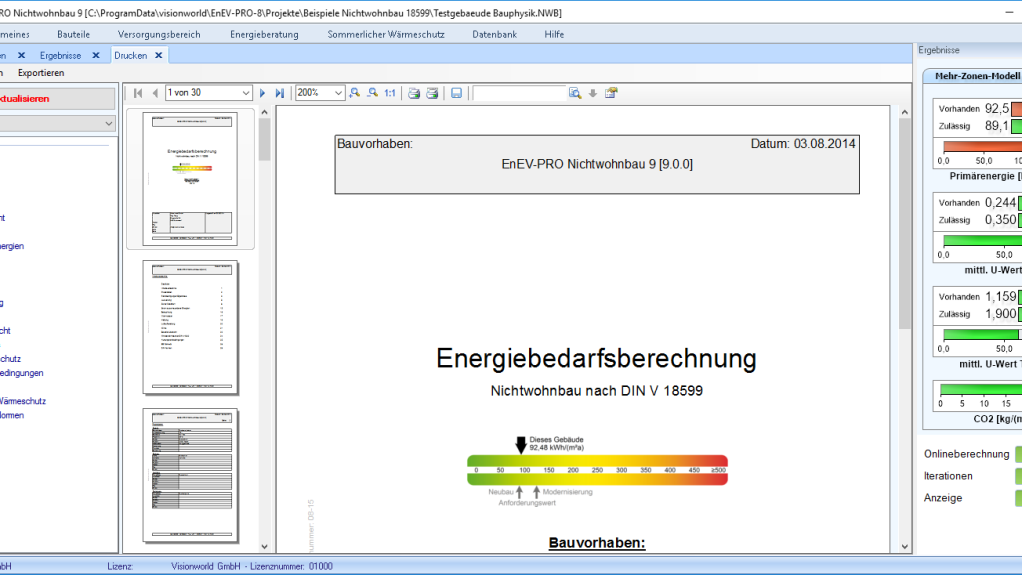Close the Drucken tab
The image size is (1022, 575).
tap(158, 55)
